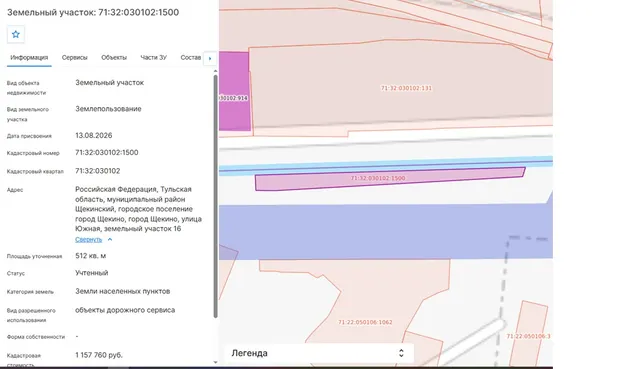Toggle Легенда up-down arrows
Viewport: 640px width, 369px height.
pyautogui.click(x=401, y=353)
